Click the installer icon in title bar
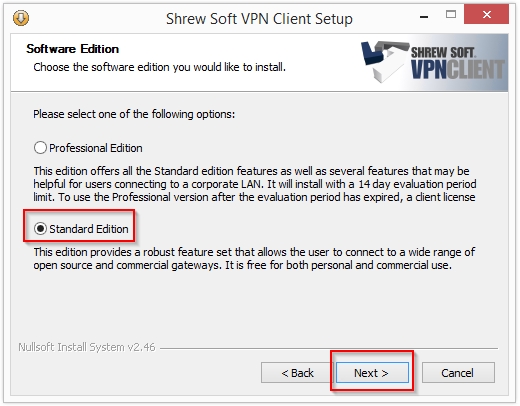The image size is (520, 406). tap(21, 18)
